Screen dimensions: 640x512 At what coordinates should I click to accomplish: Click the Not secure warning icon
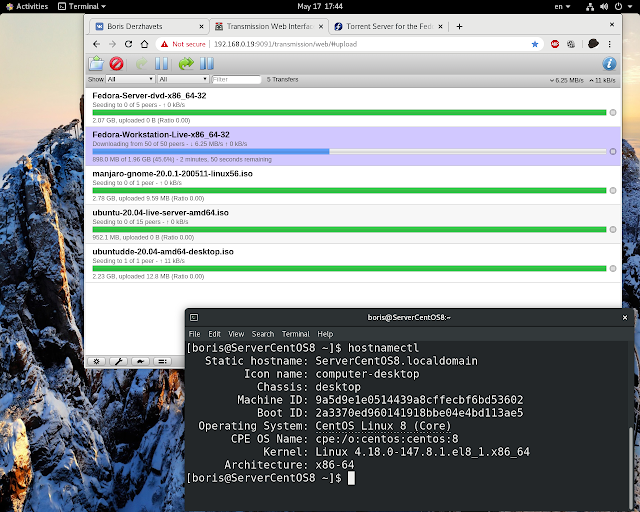coord(164,44)
